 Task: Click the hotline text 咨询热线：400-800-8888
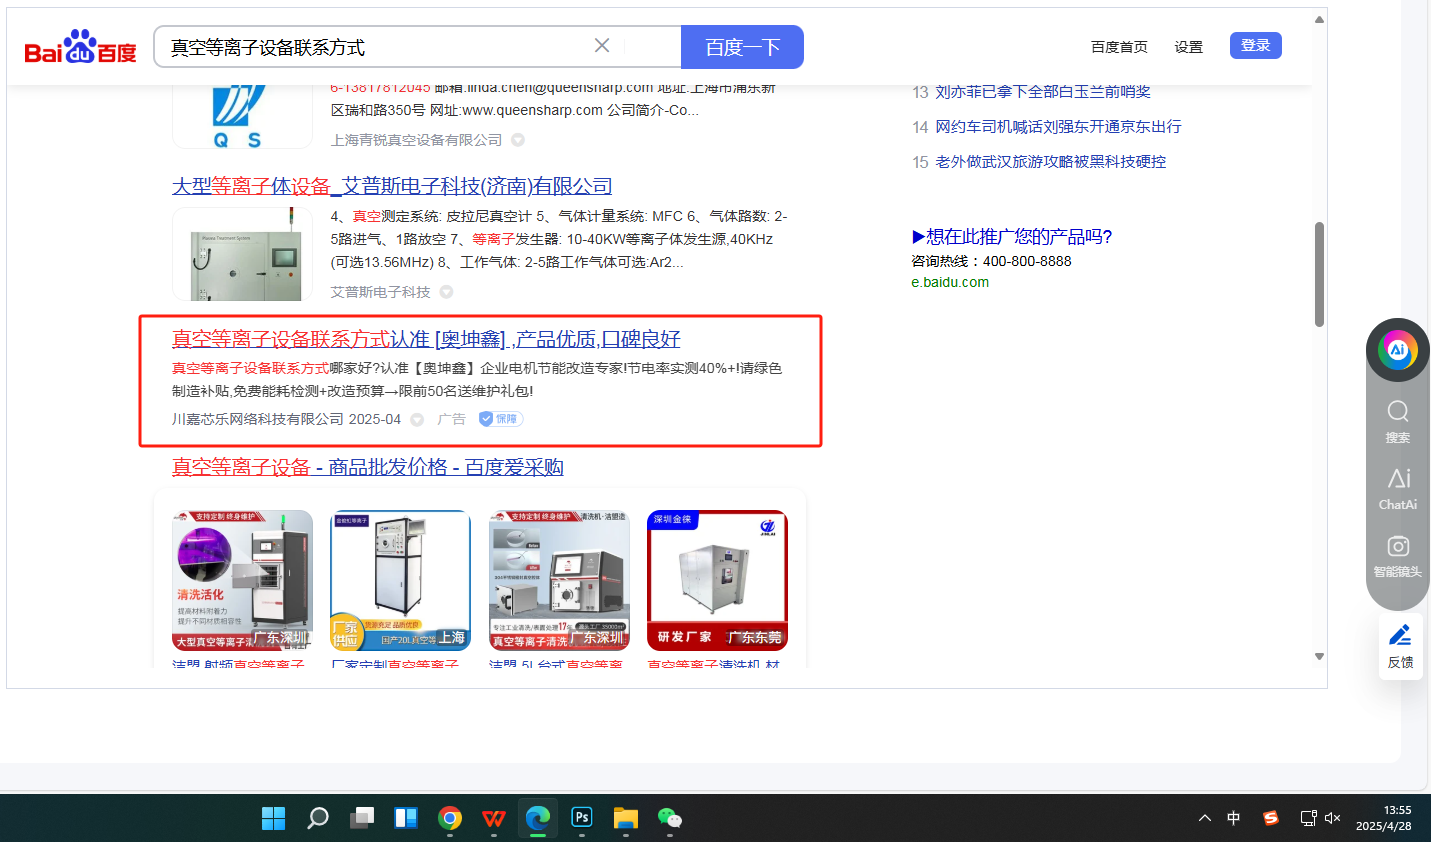[x=991, y=261]
